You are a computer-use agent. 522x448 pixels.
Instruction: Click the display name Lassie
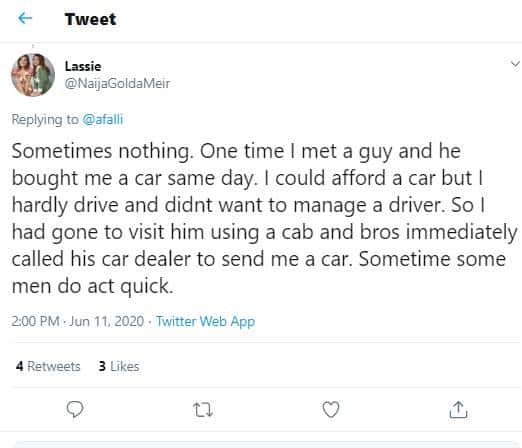tap(83, 66)
